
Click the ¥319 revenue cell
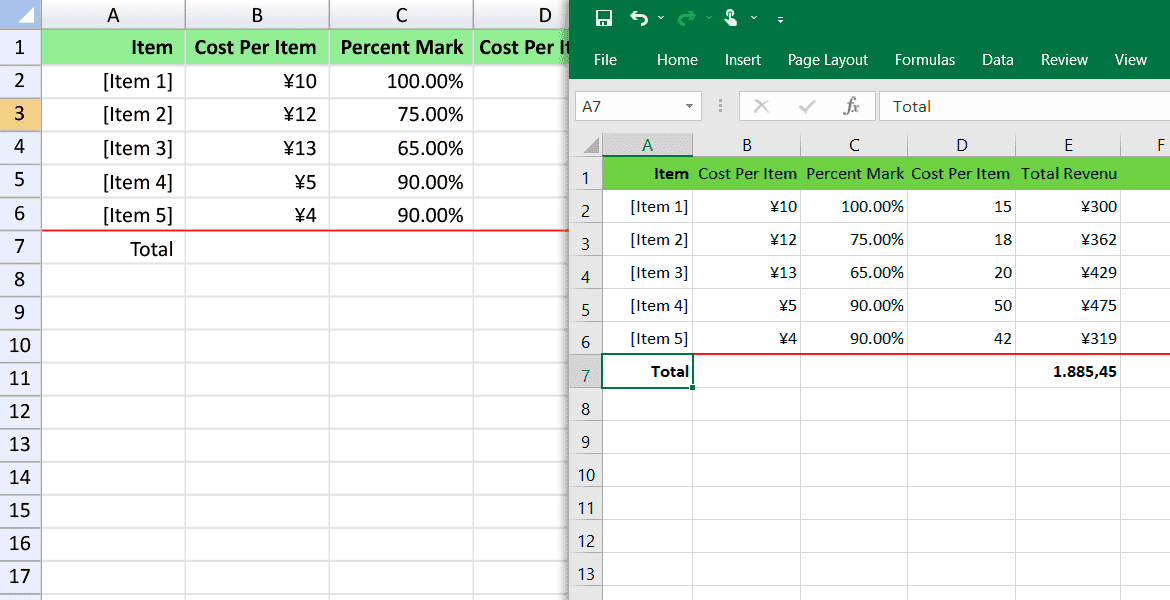click(x=1068, y=338)
